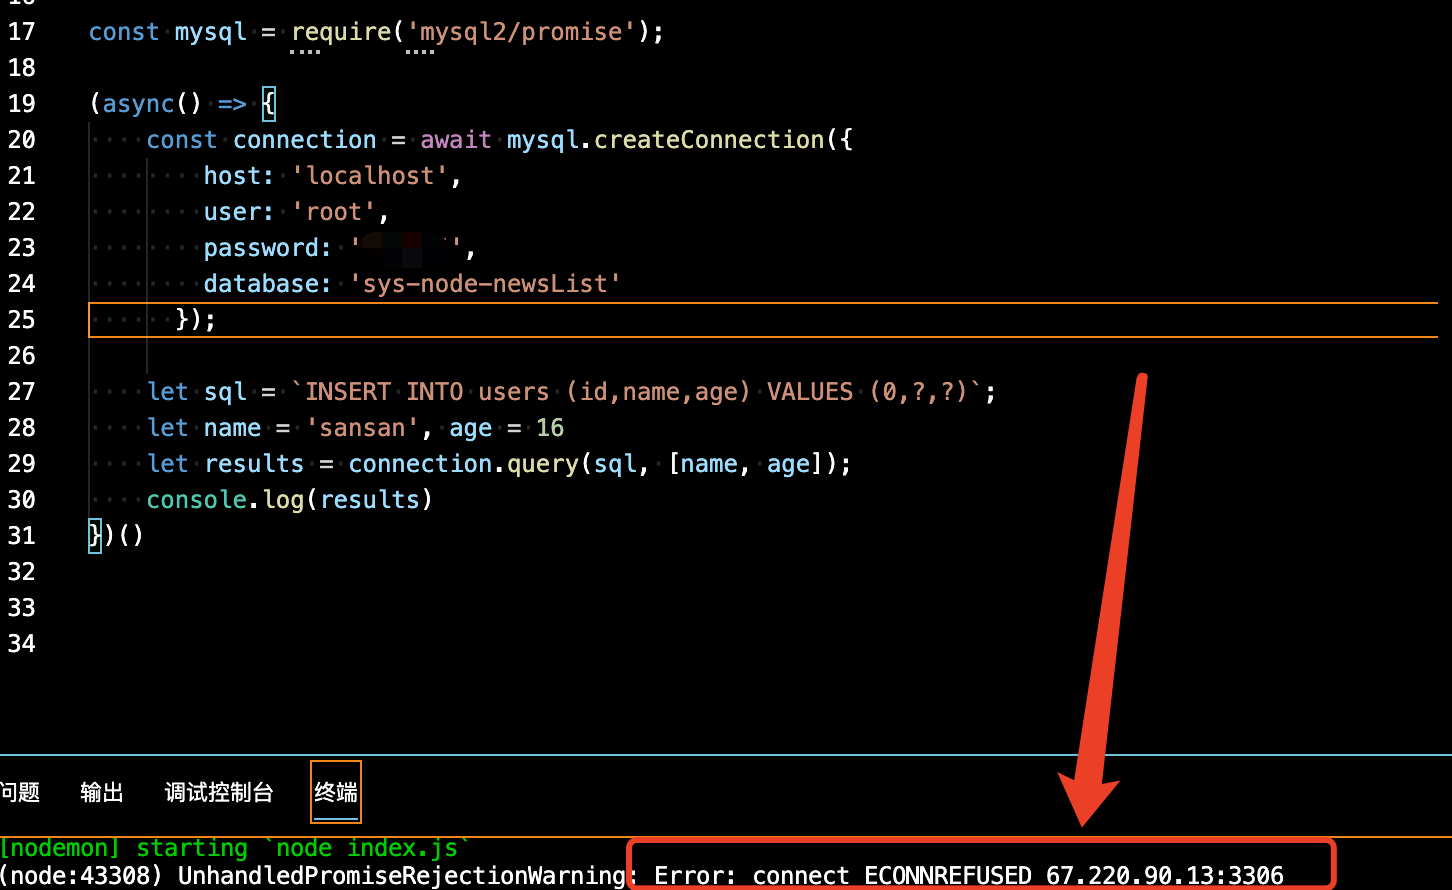Click the closing })() on line 31
Image resolution: width=1452 pixels, height=890 pixels.
117,536
